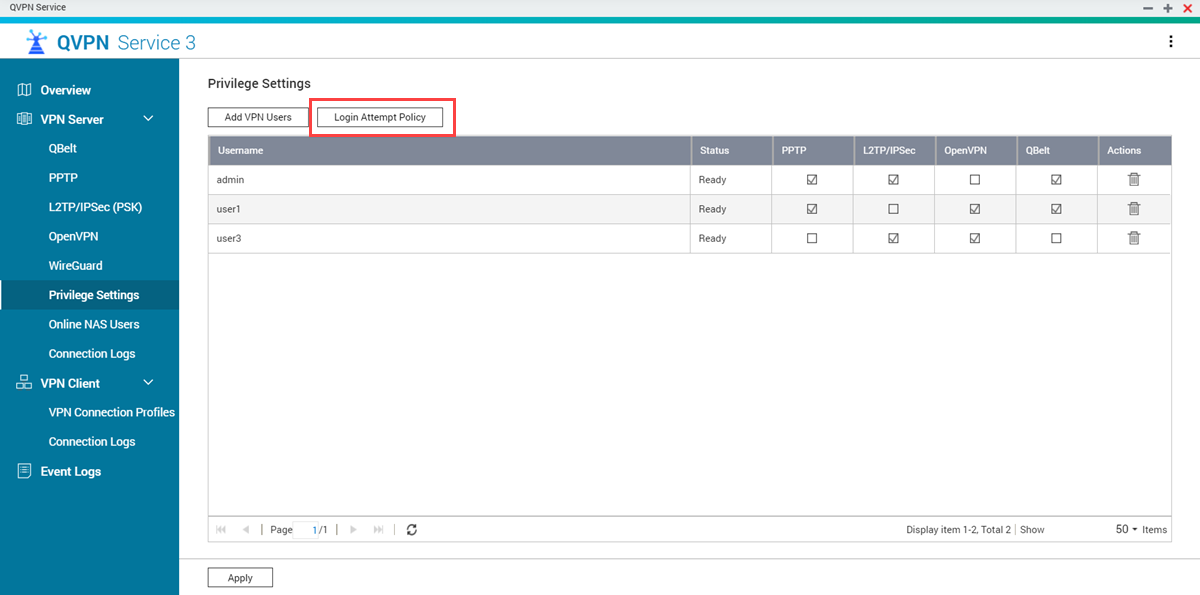Go to previous page arrow
The width and height of the screenshot is (1200, 595).
click(x=246, y=529)
